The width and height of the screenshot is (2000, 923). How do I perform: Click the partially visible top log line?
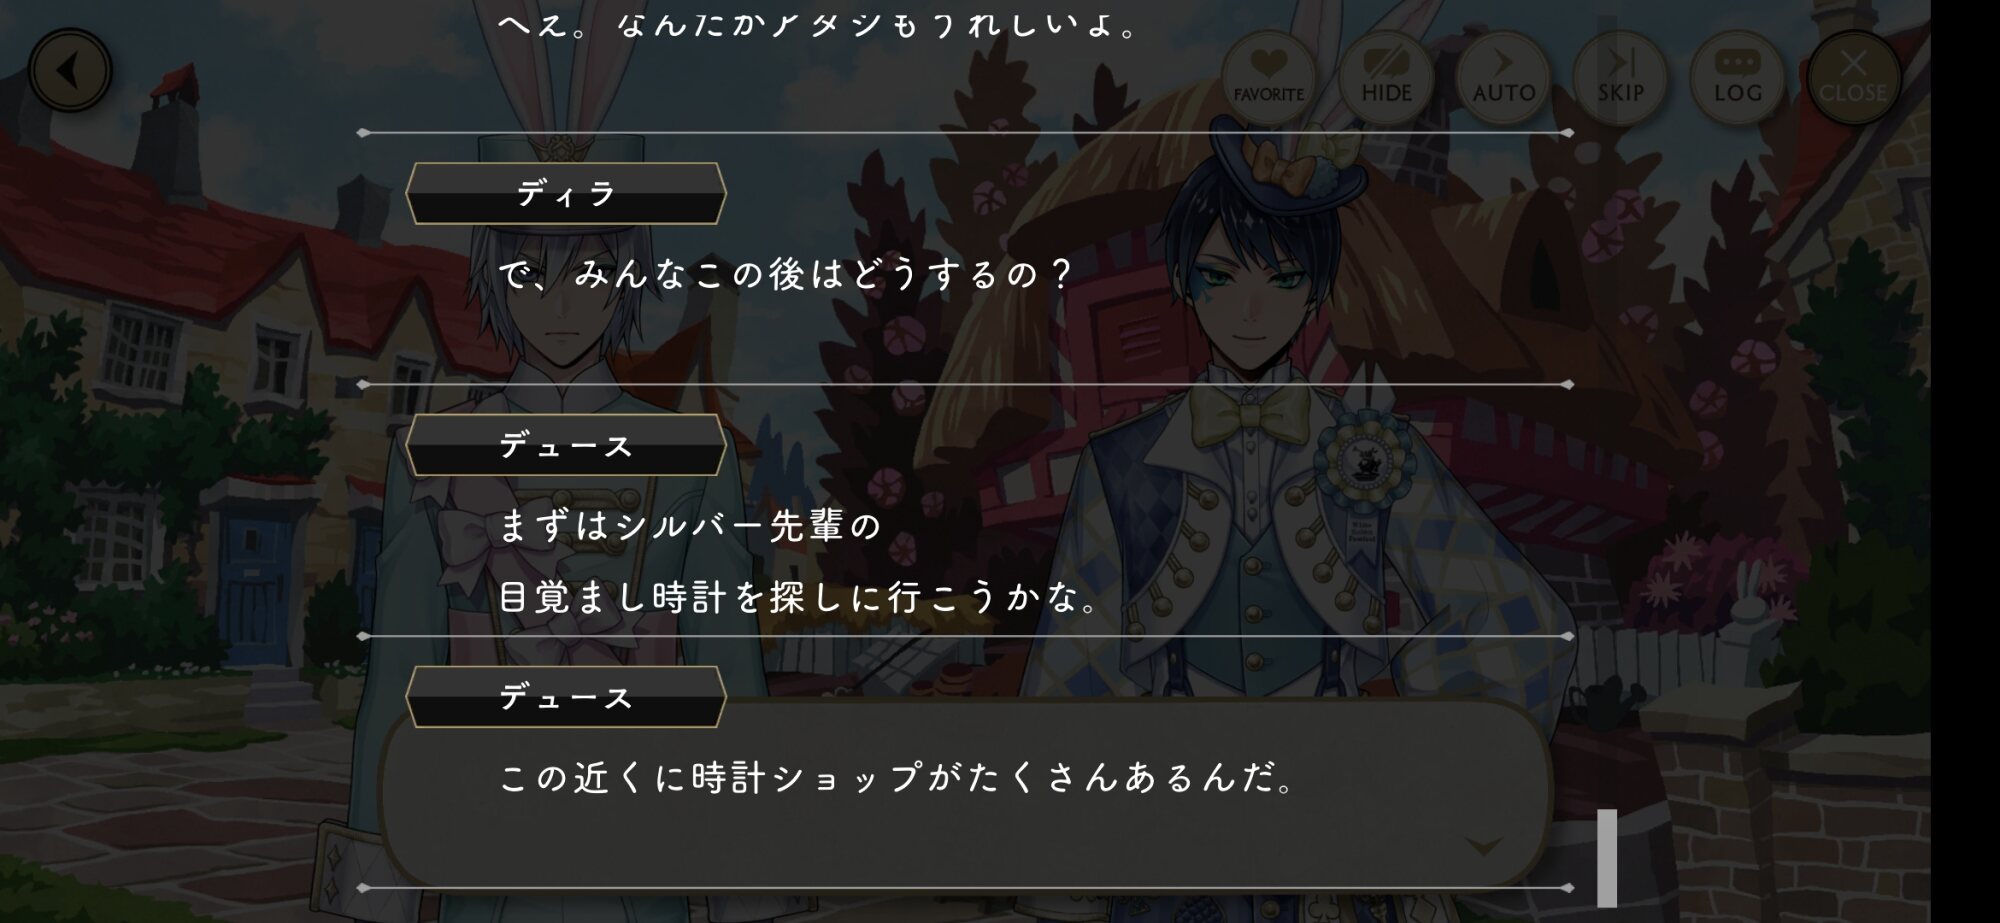click(818, 24)
